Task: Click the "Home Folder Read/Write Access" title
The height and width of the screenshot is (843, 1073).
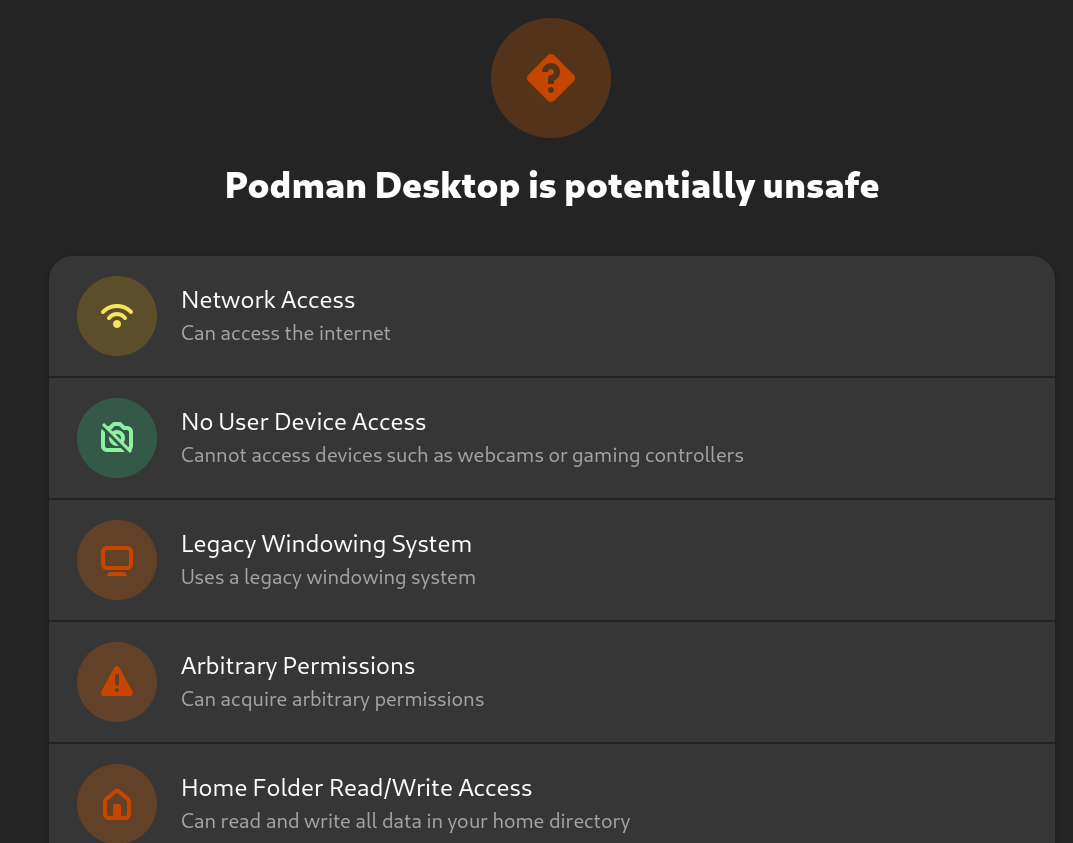Action: point(356,788)
